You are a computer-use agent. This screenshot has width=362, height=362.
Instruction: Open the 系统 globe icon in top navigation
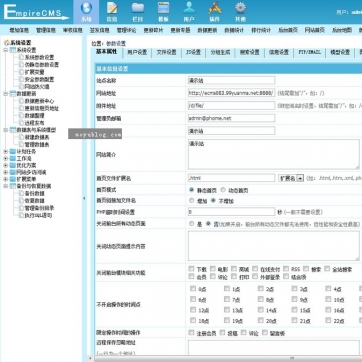(x=86, y=8)
